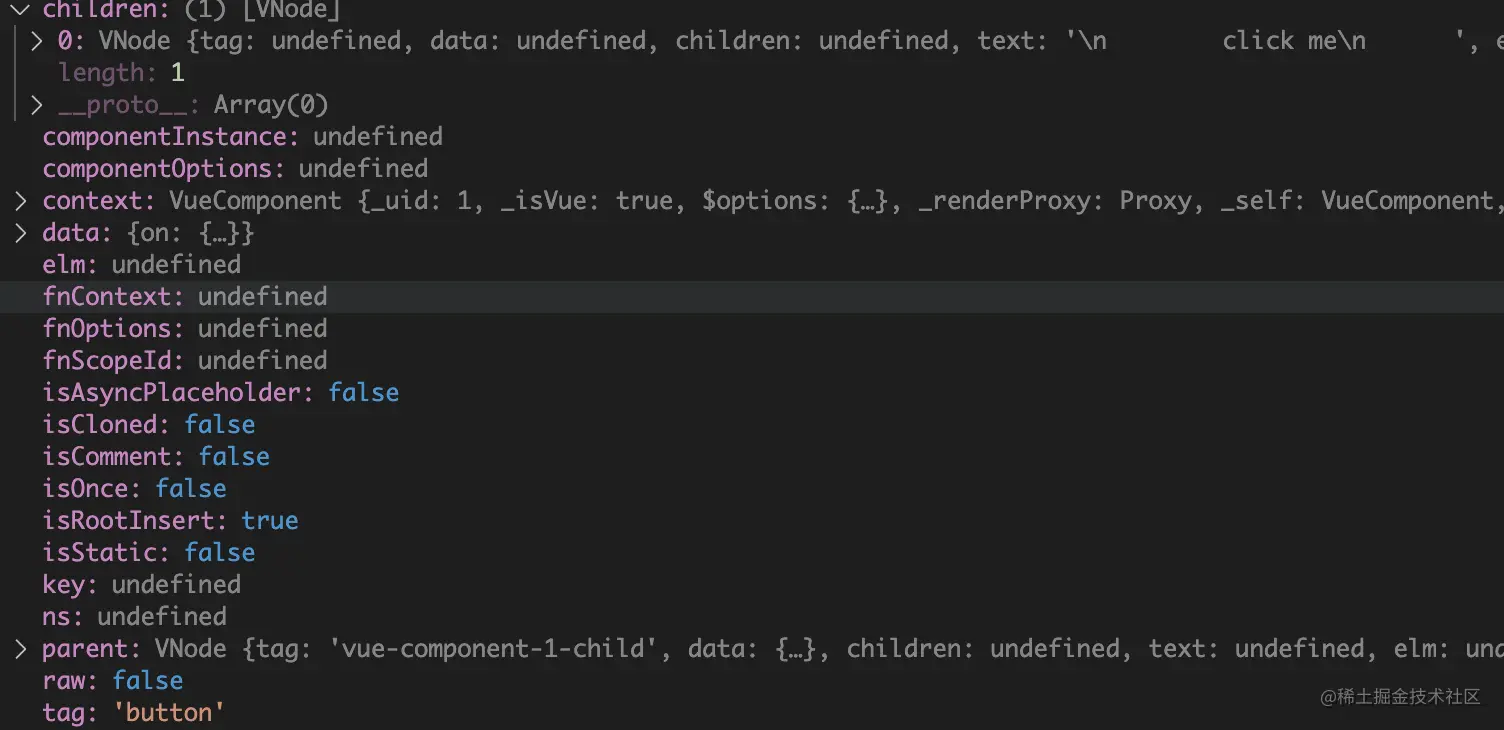Expand the parent VNode arrow
1504x730 pixels.
(x=21, y=649)
